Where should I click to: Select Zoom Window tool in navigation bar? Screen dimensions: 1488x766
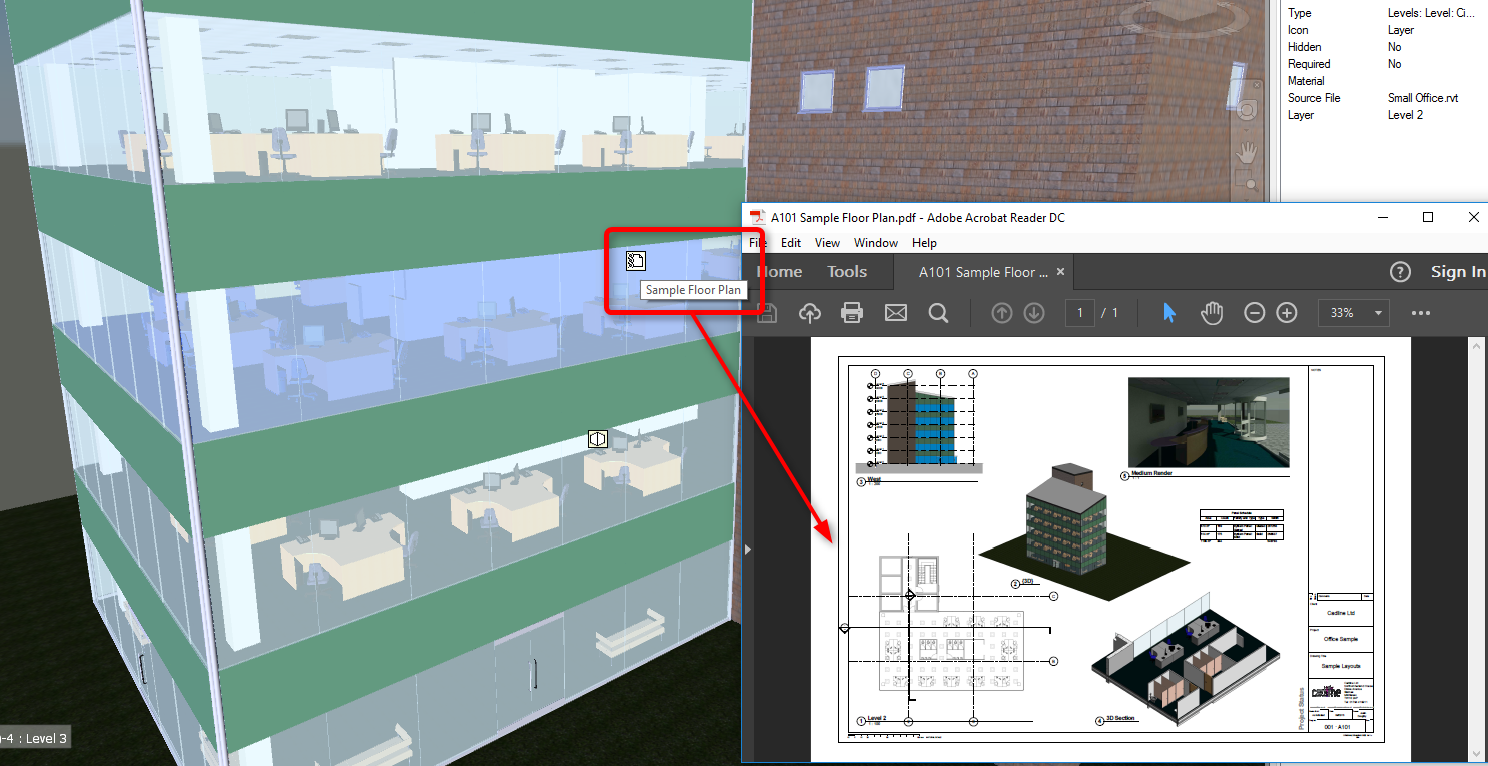click(x=1247, y=182)
